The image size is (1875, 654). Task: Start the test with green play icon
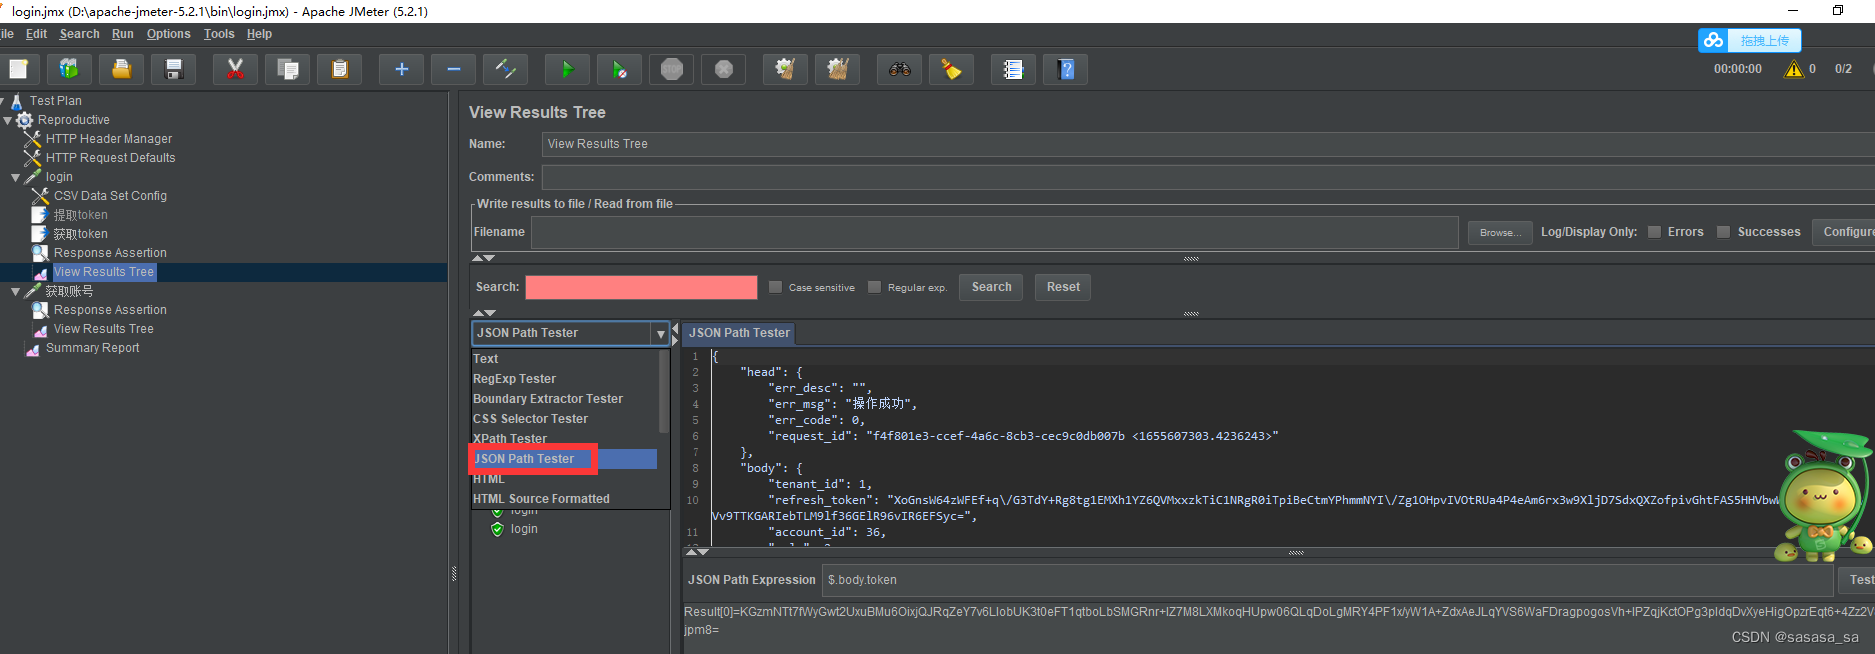click(x=568, y=69)
